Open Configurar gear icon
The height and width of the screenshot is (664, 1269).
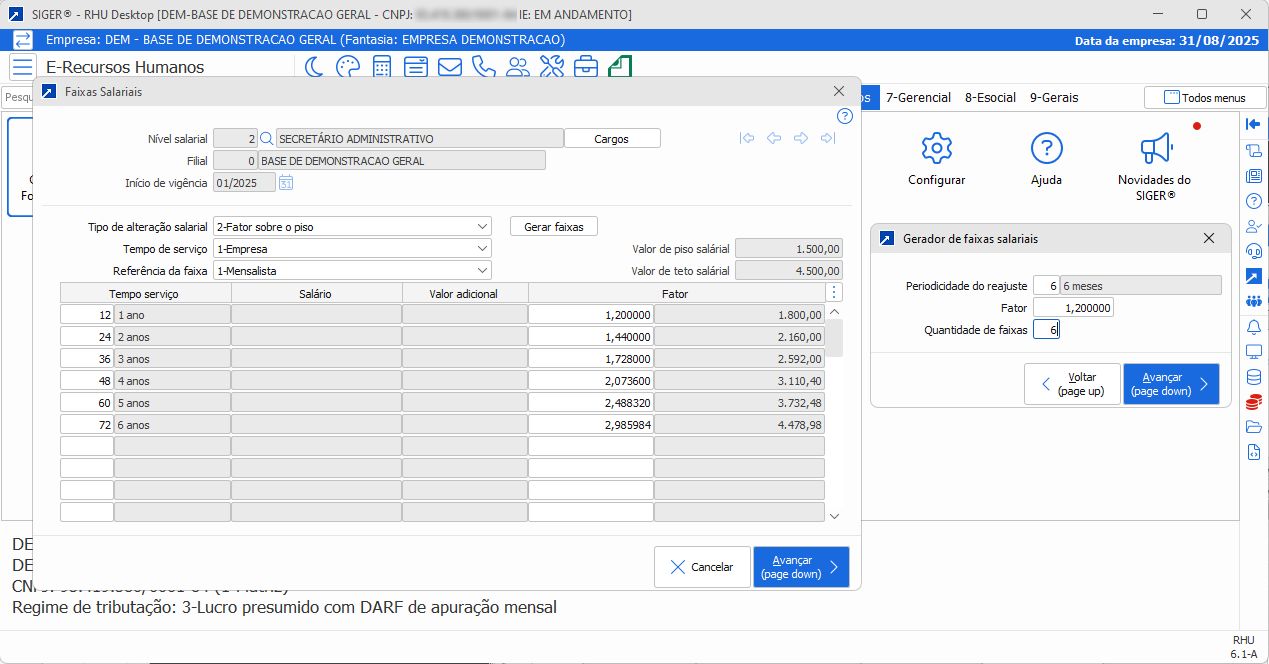pyautogui.click(x=936, y=149)
